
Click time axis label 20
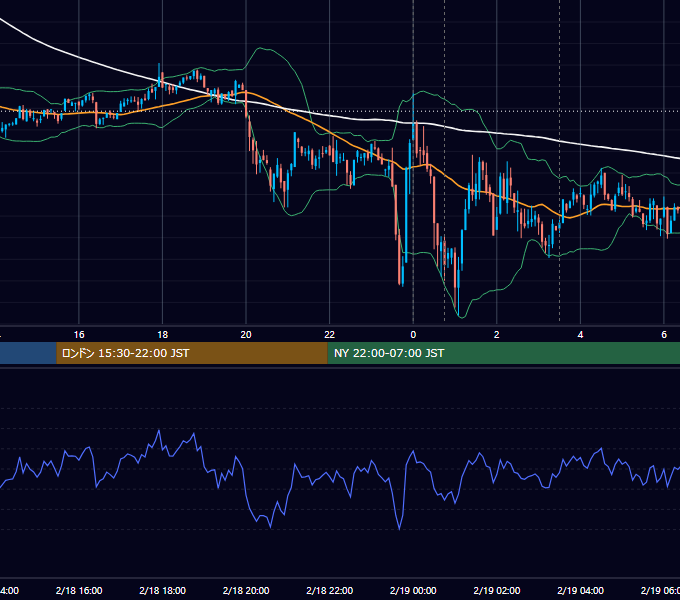[246, 335]
